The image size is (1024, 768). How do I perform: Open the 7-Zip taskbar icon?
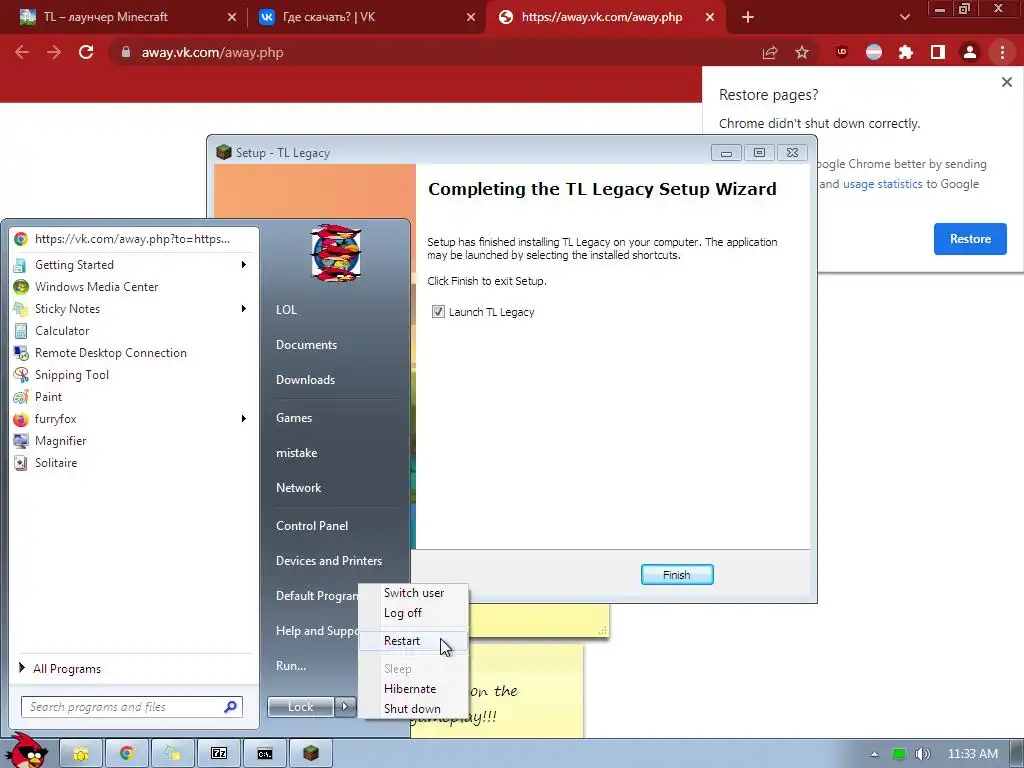[219, 754]
